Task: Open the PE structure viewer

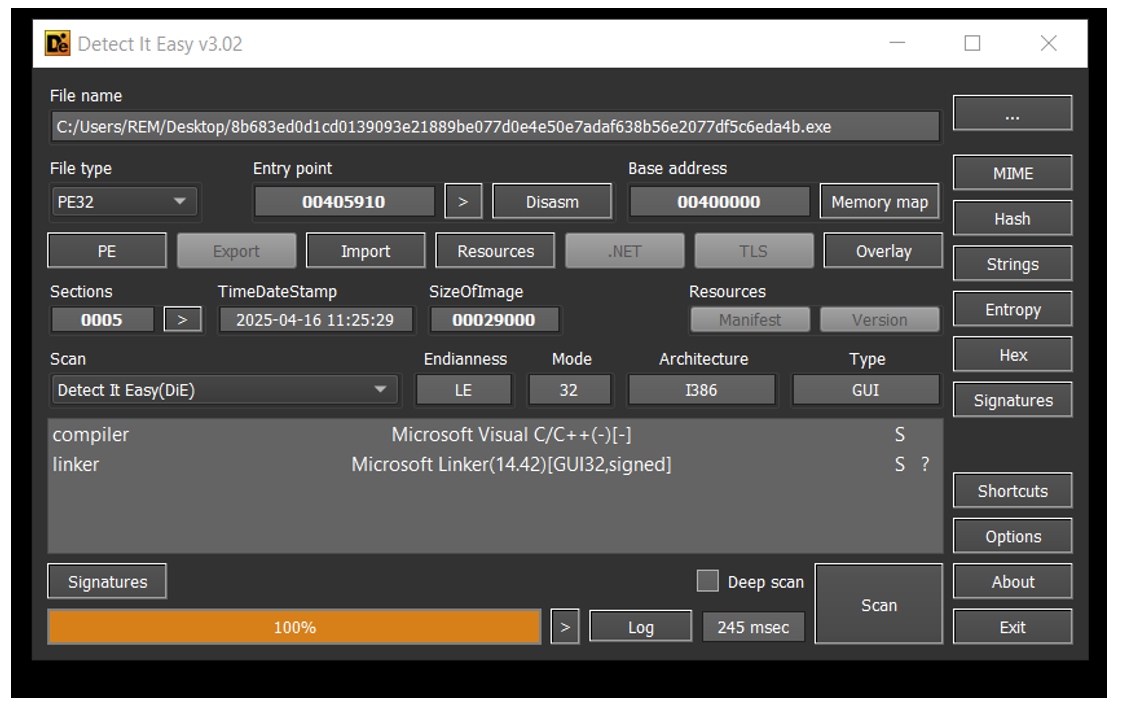Action: (x=107, y=251)
